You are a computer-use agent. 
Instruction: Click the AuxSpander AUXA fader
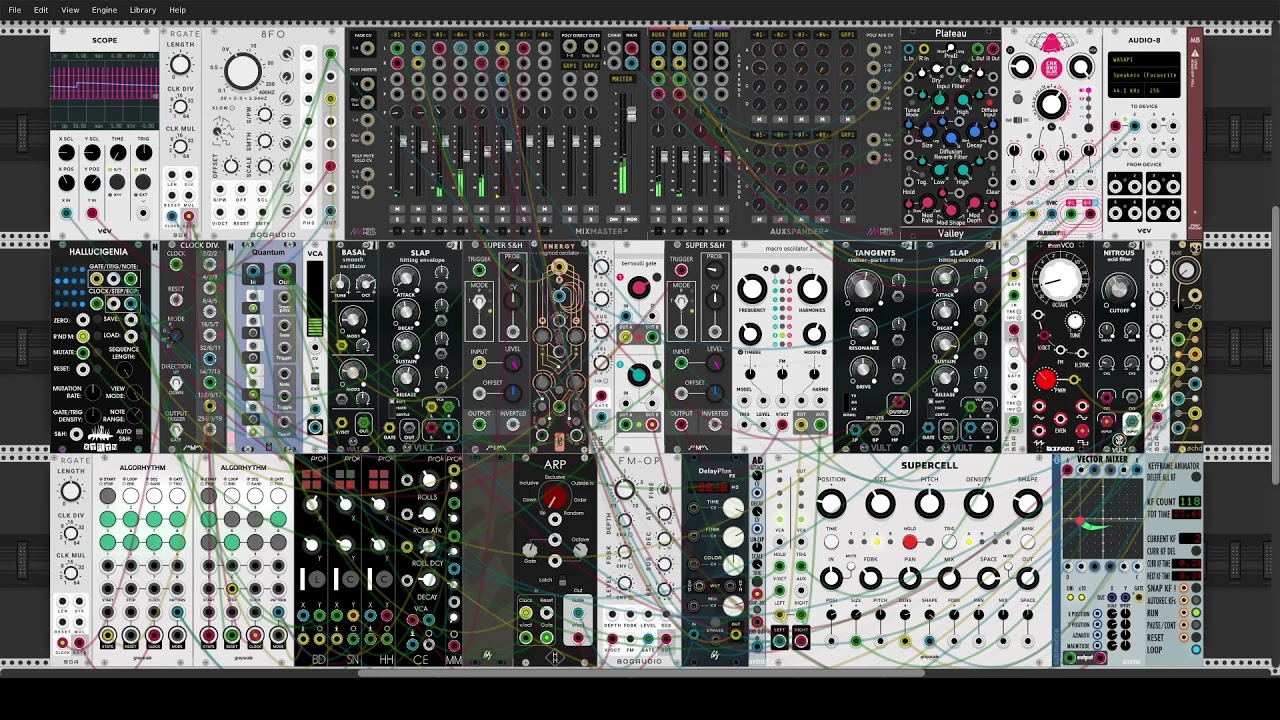point(664,156)
